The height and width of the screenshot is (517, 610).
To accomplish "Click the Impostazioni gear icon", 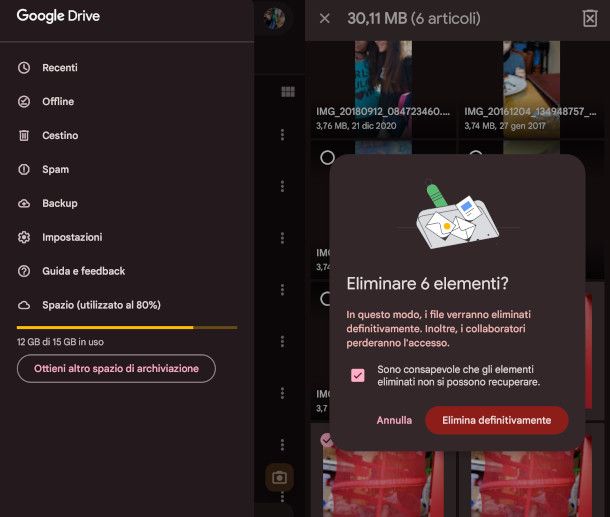I will click(24, 237).
